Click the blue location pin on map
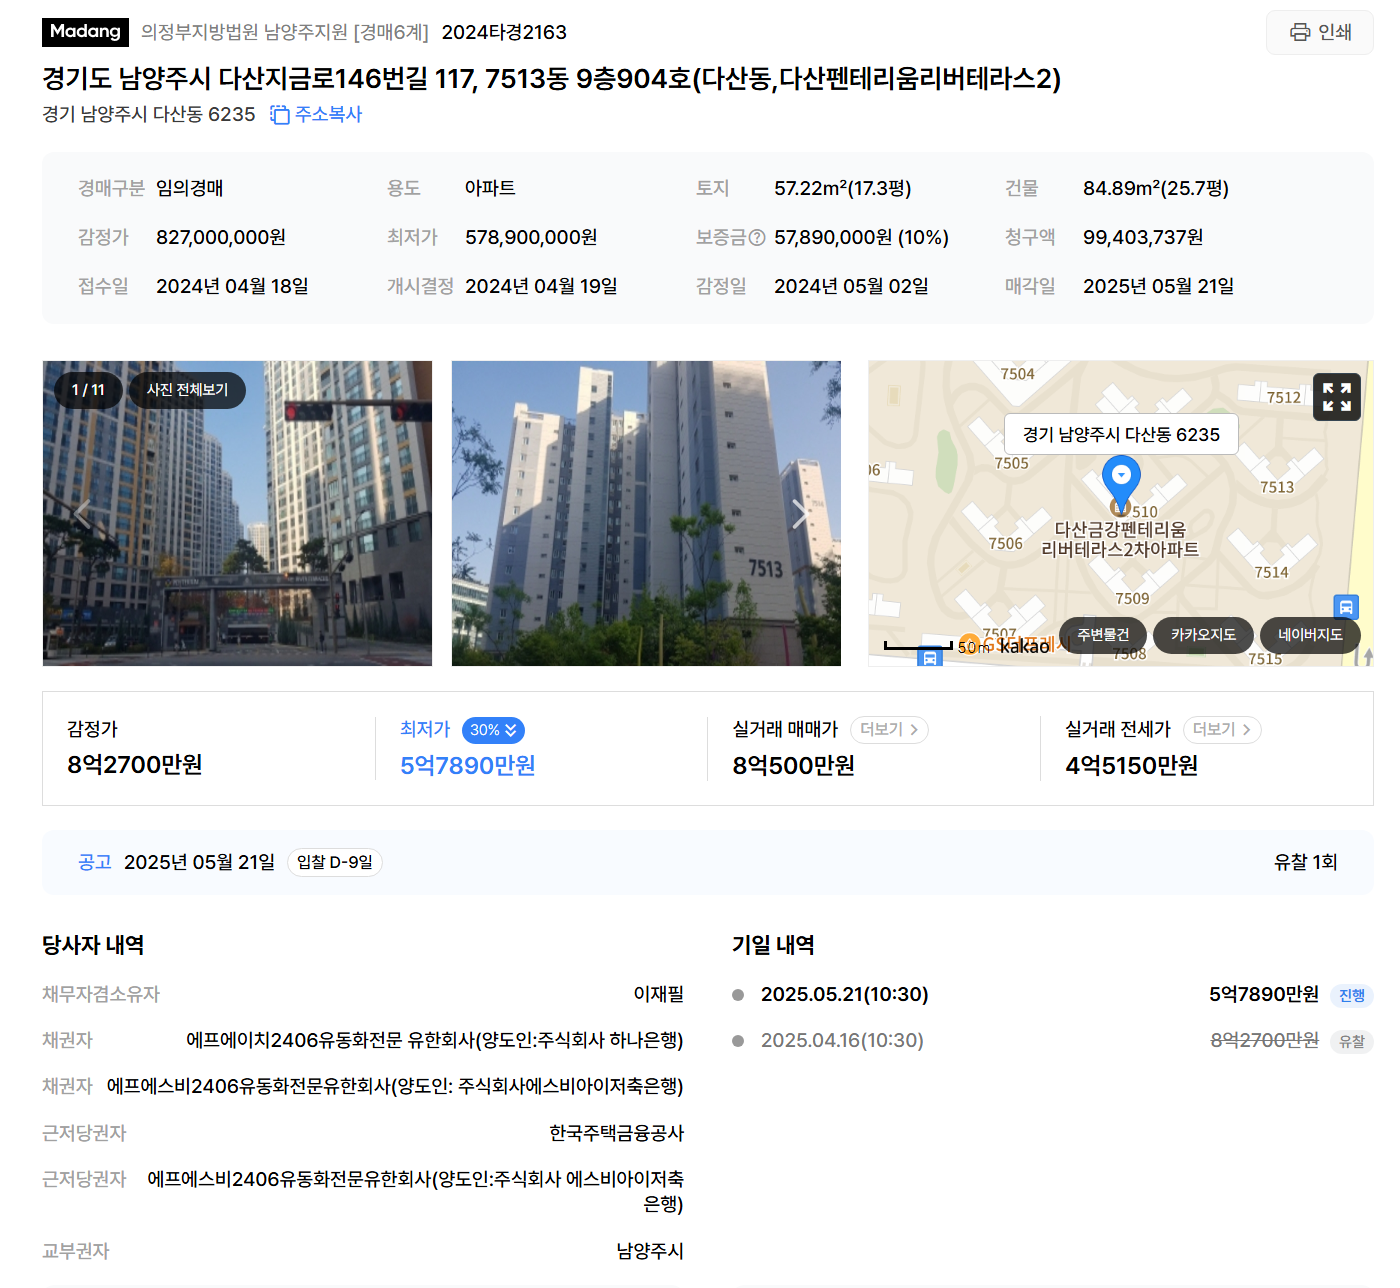 (x=1121, y=482)
